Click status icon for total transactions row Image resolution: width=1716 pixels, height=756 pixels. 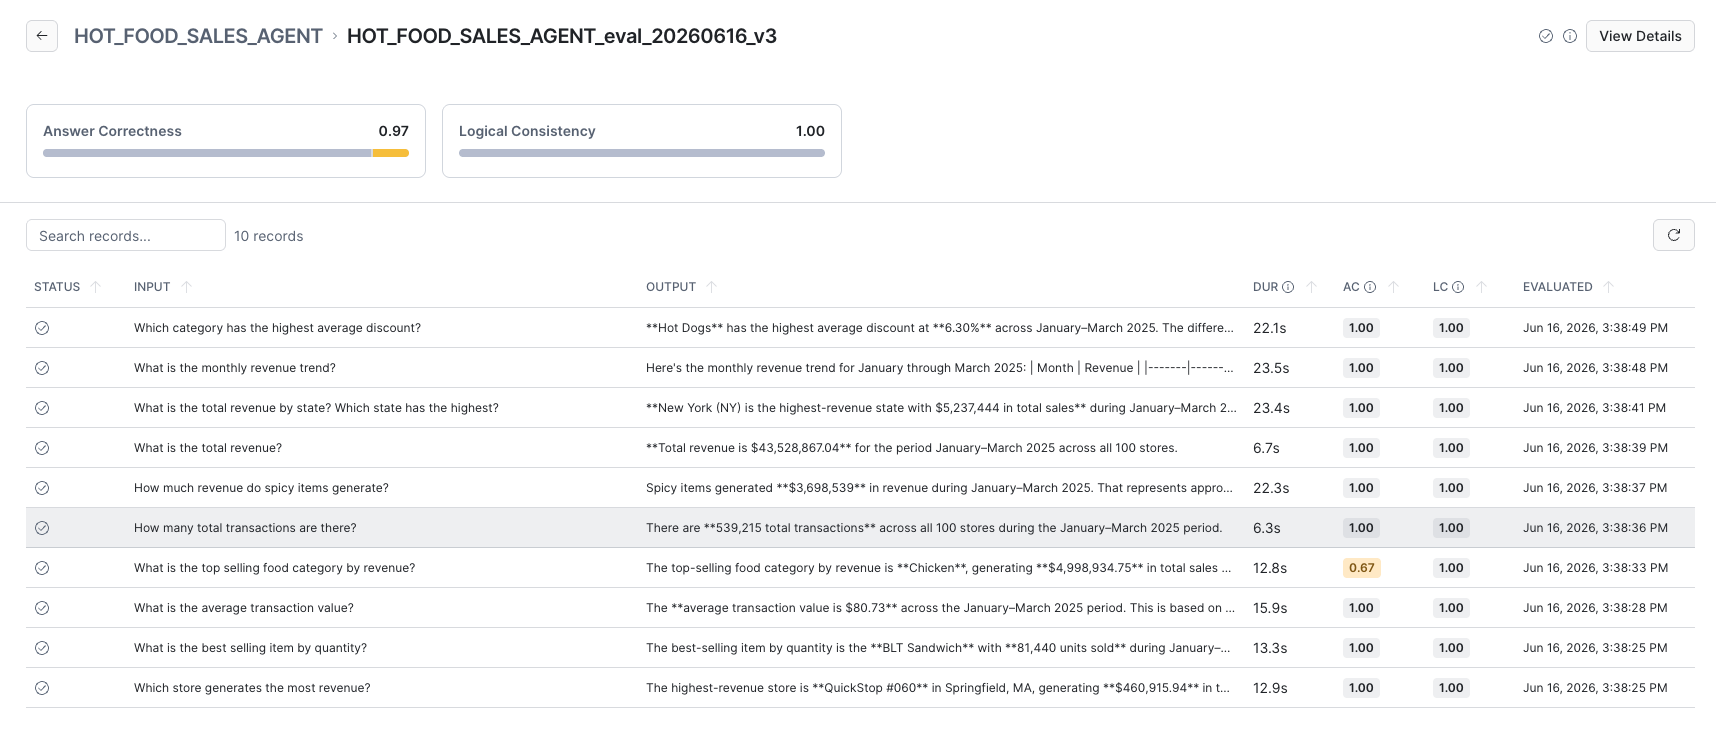click(42, 528)
